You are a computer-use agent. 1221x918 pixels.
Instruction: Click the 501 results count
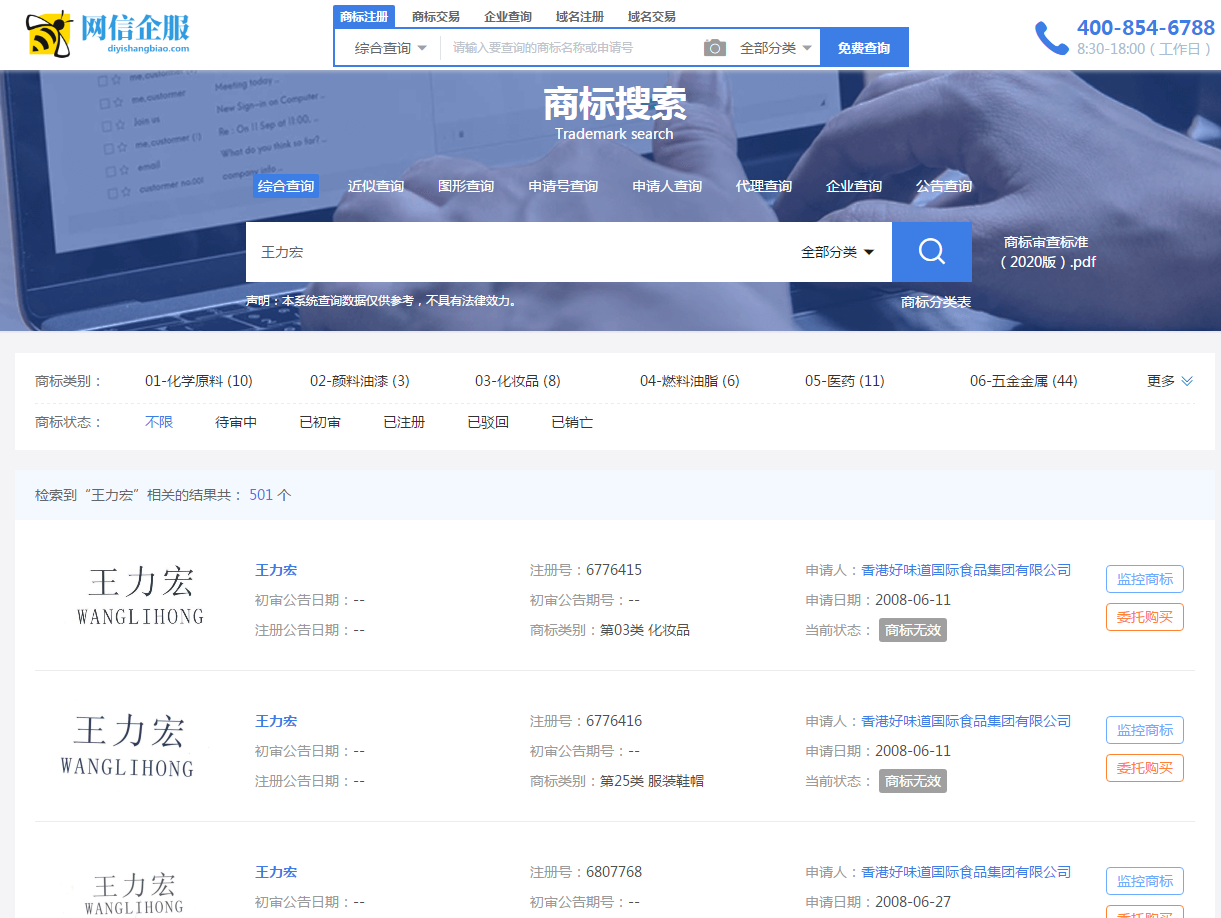tap(261, 495)
